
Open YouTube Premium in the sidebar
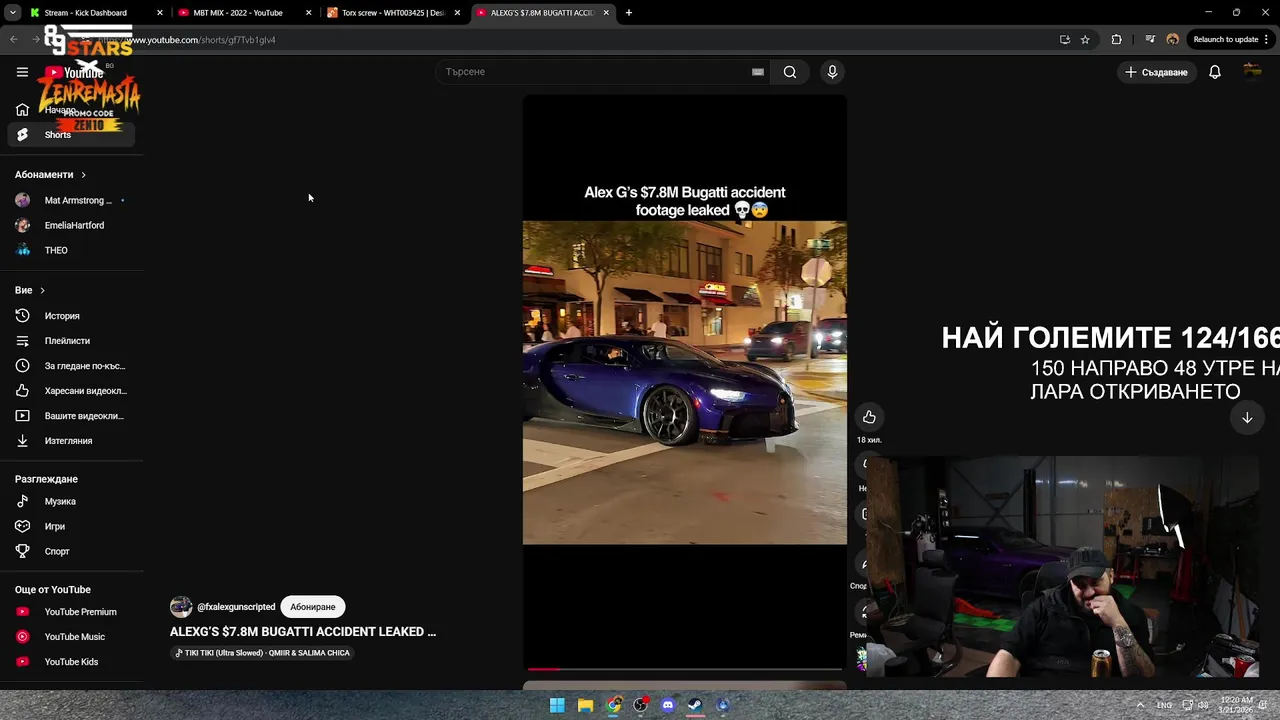coord(71,612)
